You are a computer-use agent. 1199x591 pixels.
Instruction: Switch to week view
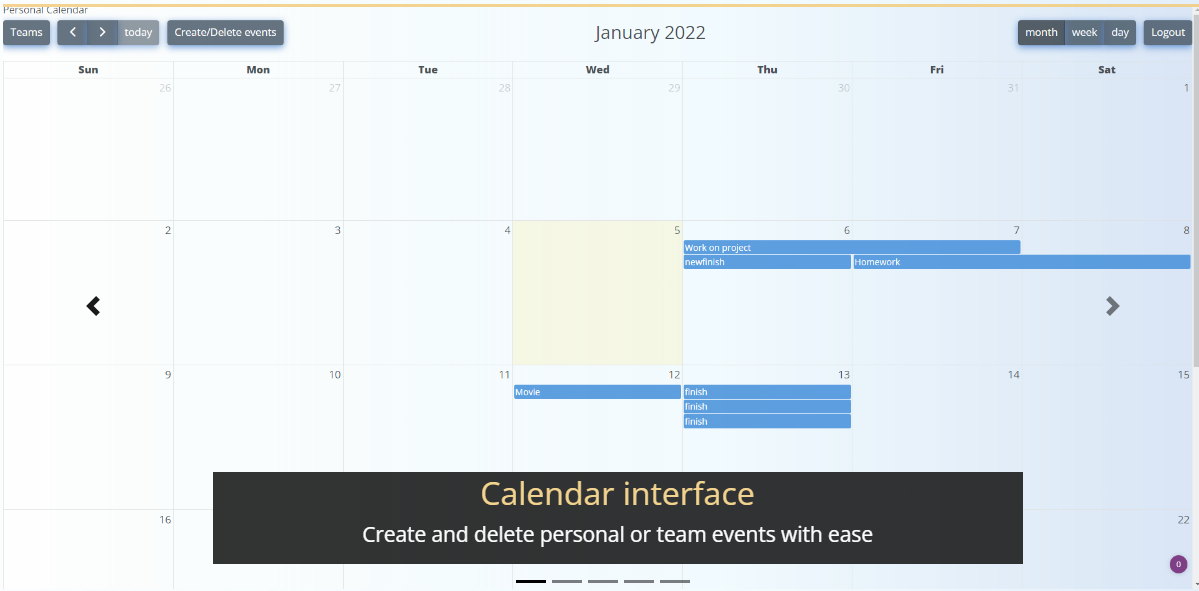[x=1084, y=32]
